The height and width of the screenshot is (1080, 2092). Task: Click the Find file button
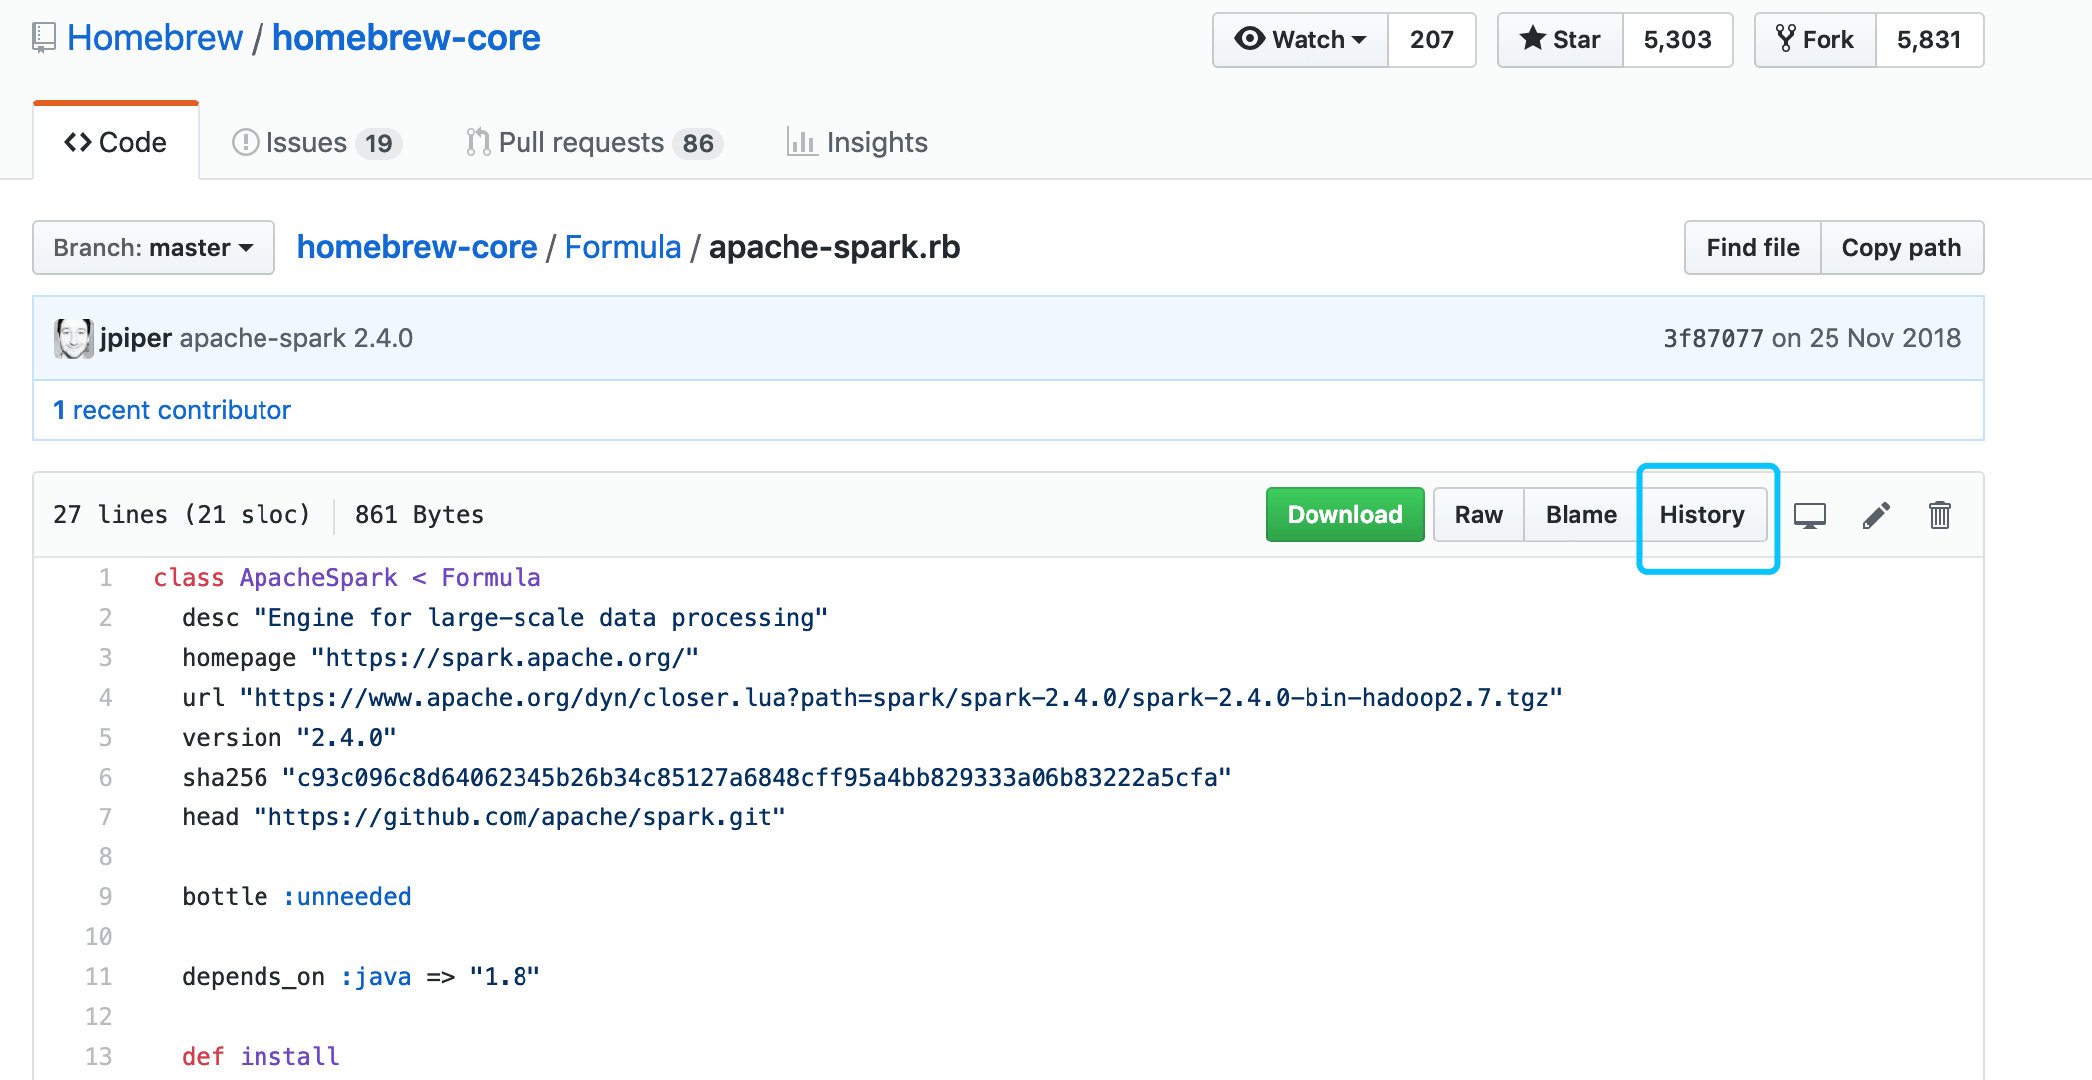point(1752,248)
